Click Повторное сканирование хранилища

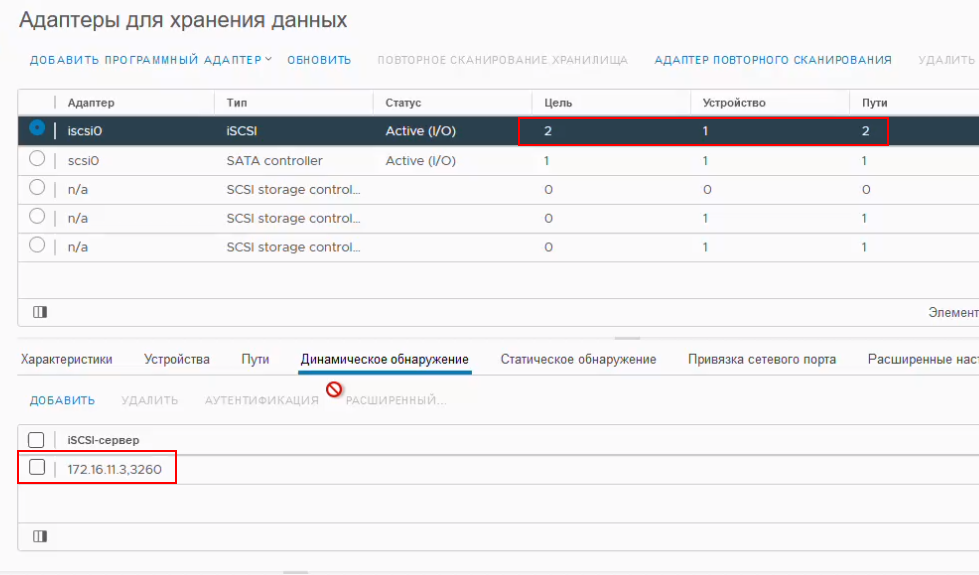(x=502, y=60)
